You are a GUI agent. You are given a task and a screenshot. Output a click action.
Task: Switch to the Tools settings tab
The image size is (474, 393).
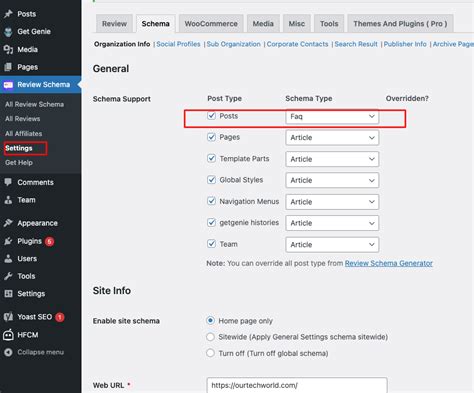(x=329, y=24)
